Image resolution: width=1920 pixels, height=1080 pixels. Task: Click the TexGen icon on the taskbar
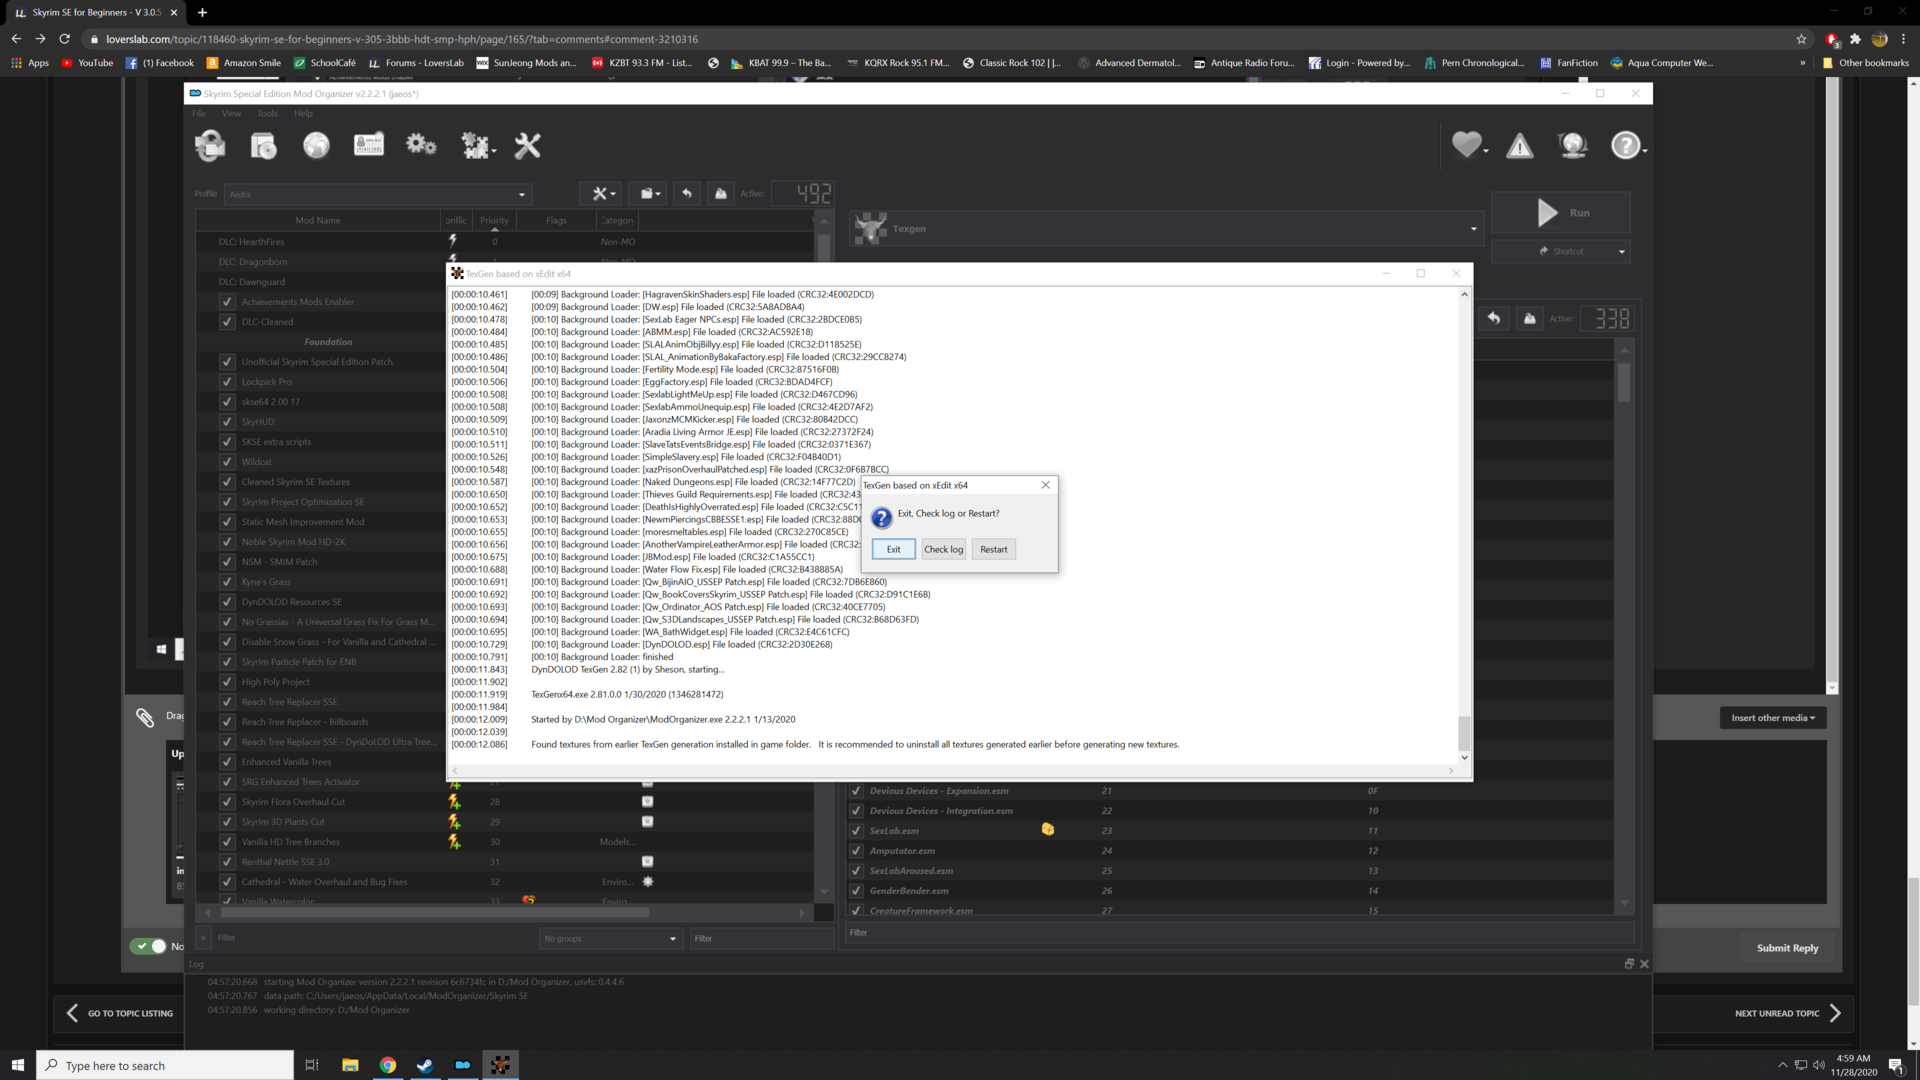click(x=500, y=1065)
